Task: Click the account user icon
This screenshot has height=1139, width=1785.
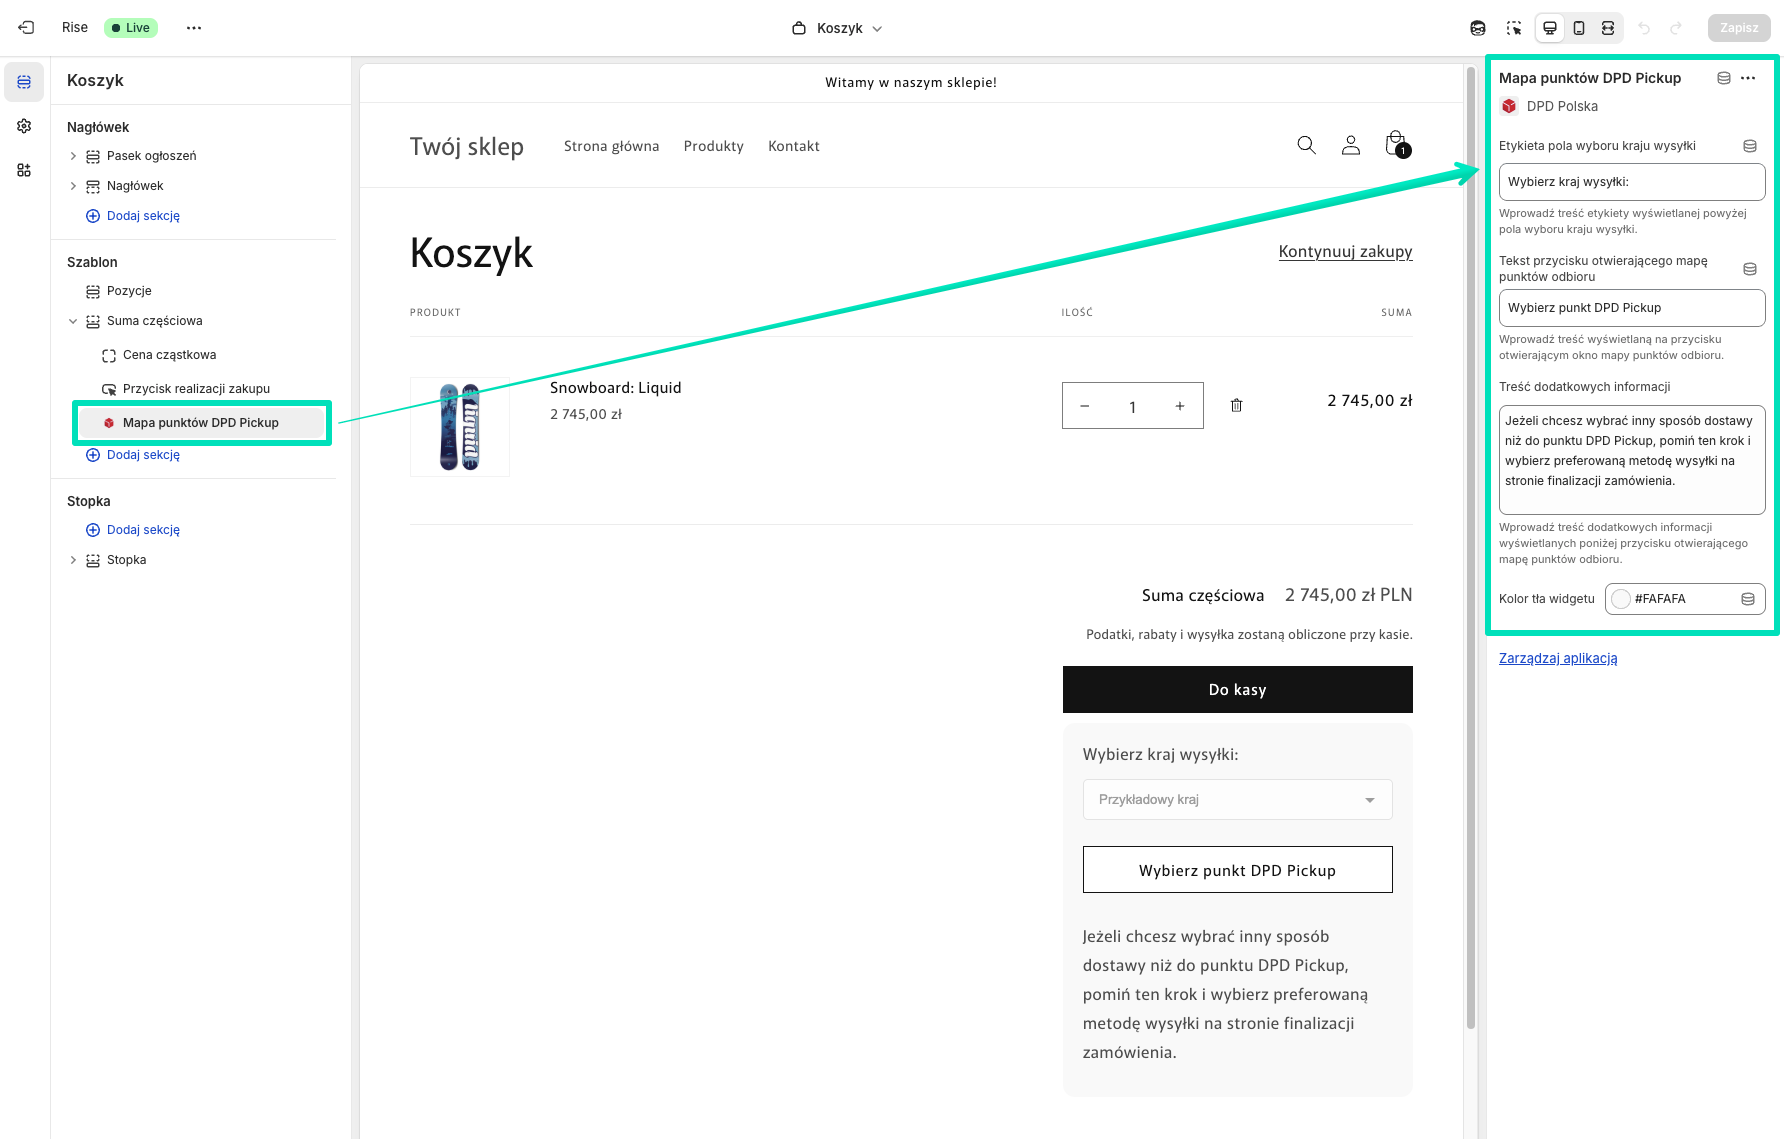Action: (1350, 145)
